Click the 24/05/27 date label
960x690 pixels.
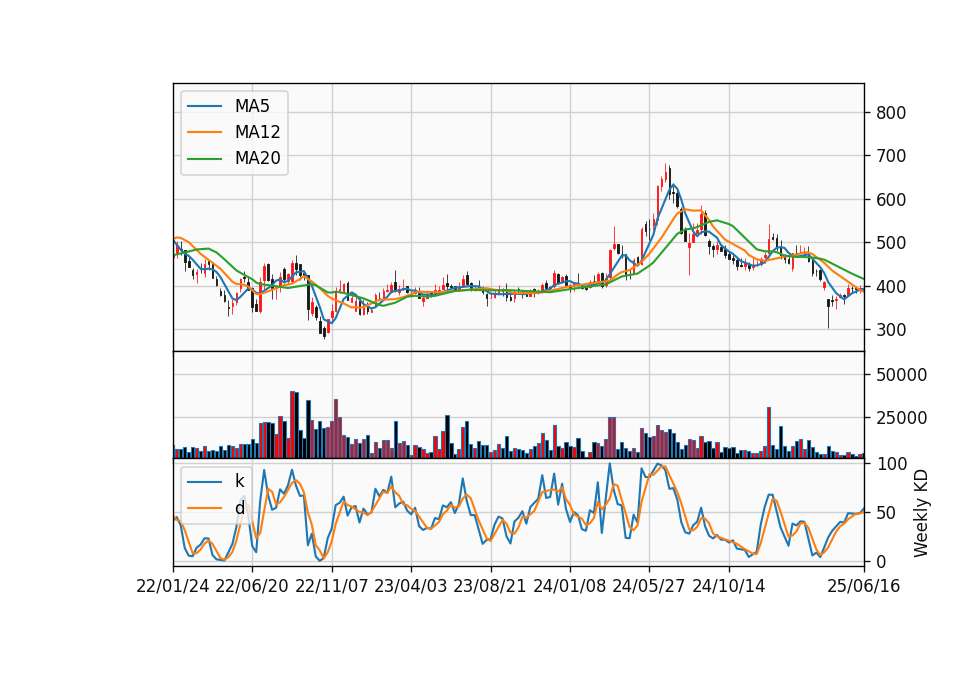point(649,587)
